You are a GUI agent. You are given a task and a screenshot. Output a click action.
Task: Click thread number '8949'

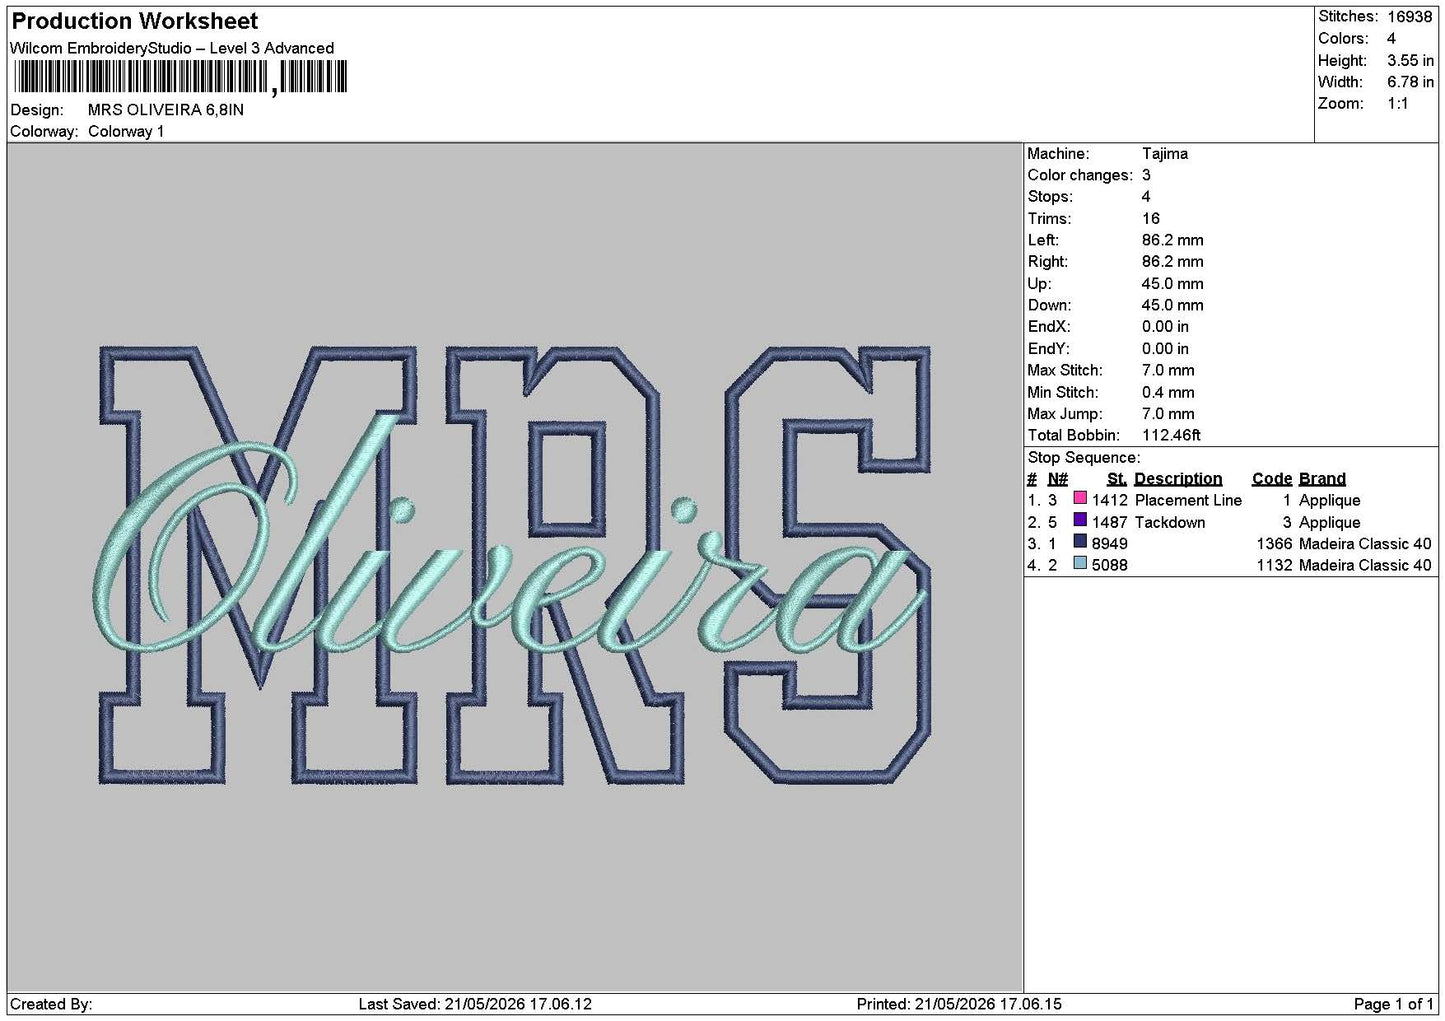click(x=1109, y=544)
